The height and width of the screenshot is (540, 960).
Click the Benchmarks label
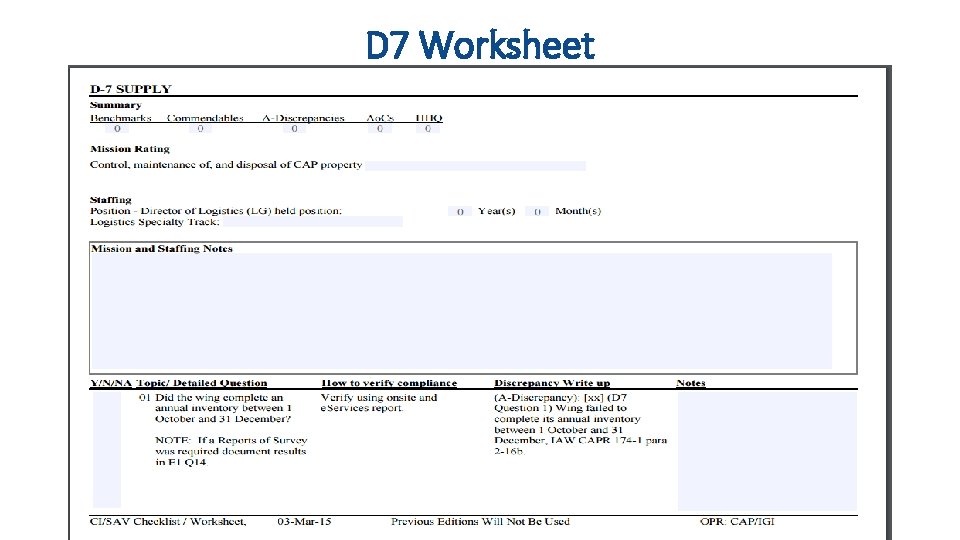pos(121,118)
